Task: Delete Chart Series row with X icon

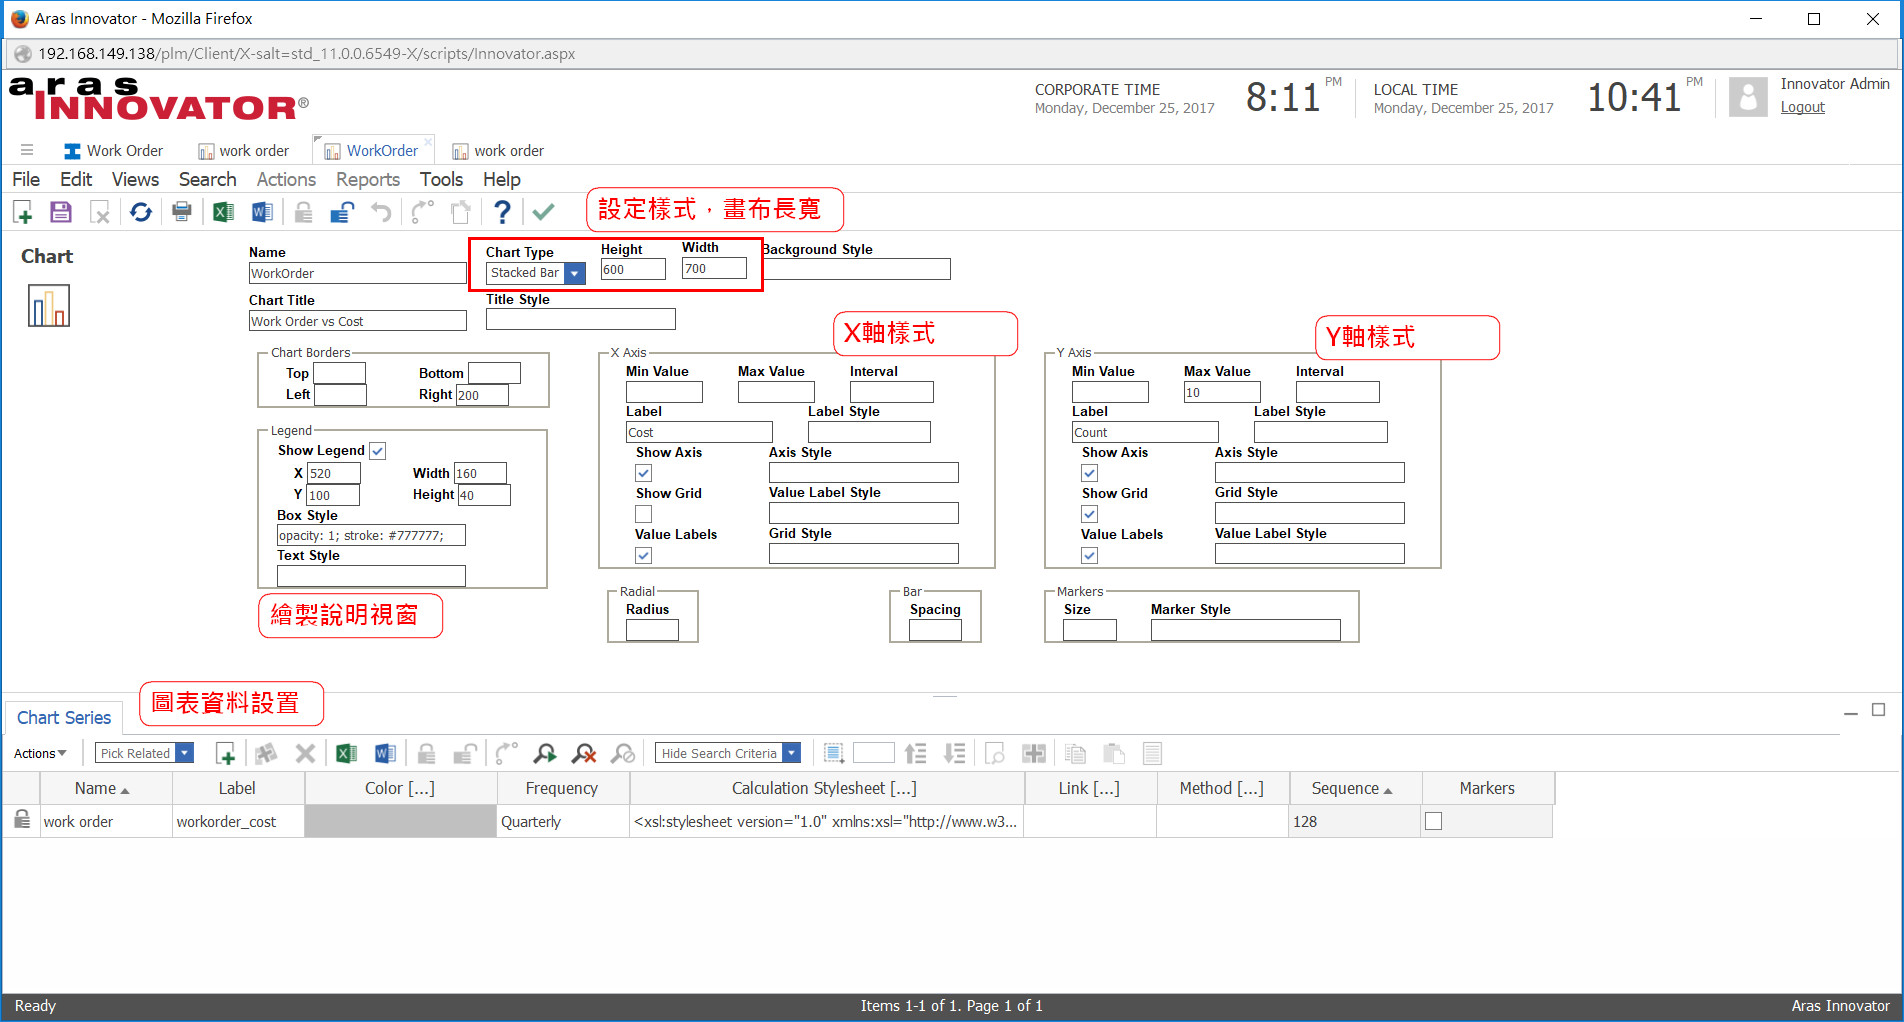Action: click(x=306, y=754)
